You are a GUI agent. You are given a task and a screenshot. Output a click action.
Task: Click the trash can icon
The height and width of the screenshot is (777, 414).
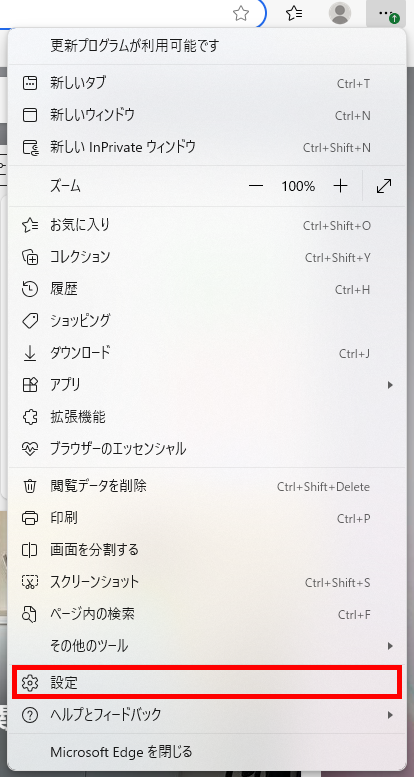30,486
